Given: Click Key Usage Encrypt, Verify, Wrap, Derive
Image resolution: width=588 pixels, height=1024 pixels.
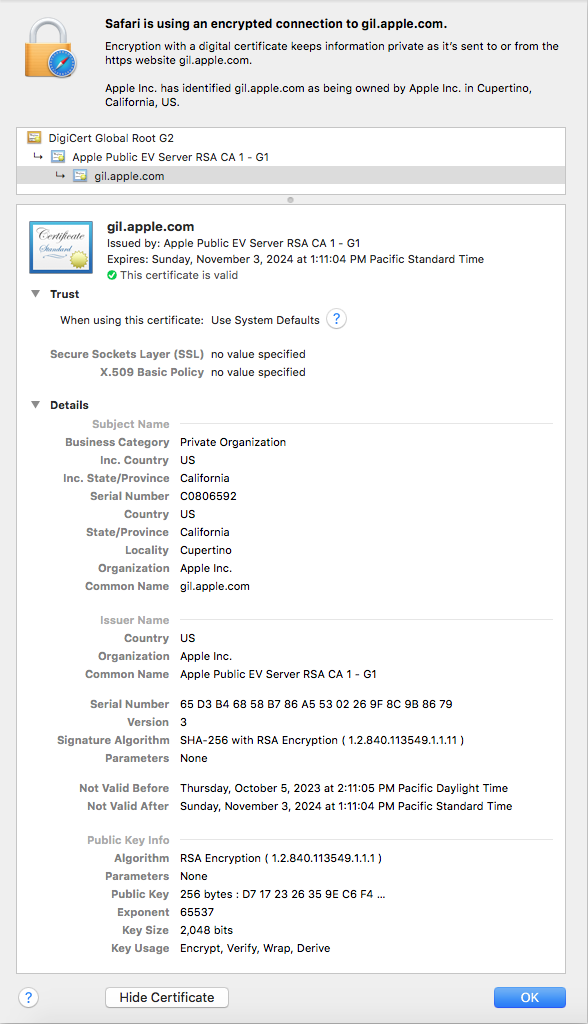Looking at the screenshot, I should [x=255, y=948].
